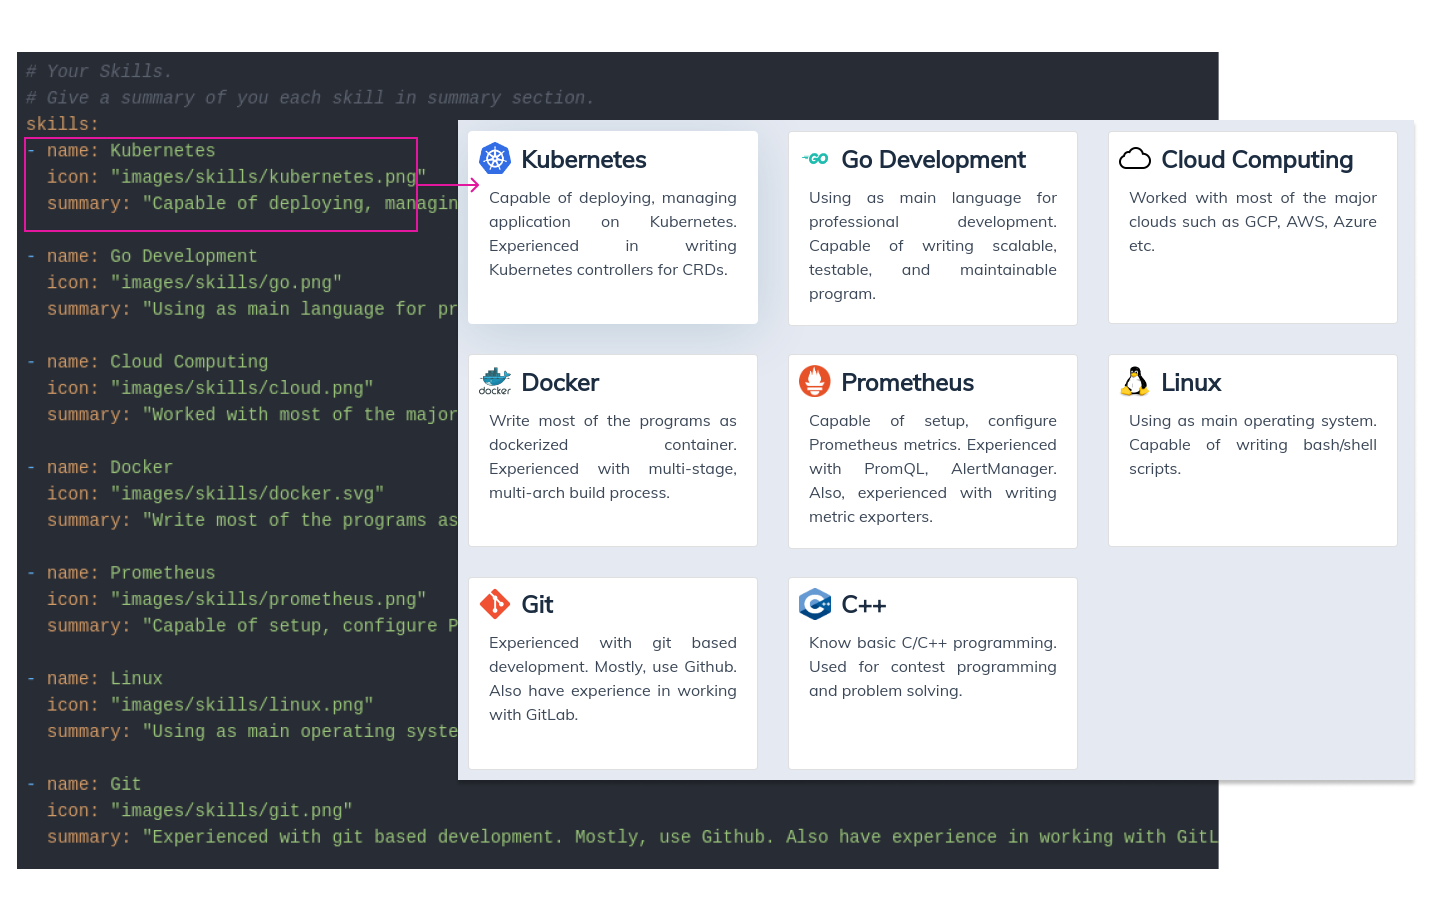The image size is (1440, 900).
Task: Click the Cloud Computing cloud icon
Action: tap(1135, 159)
